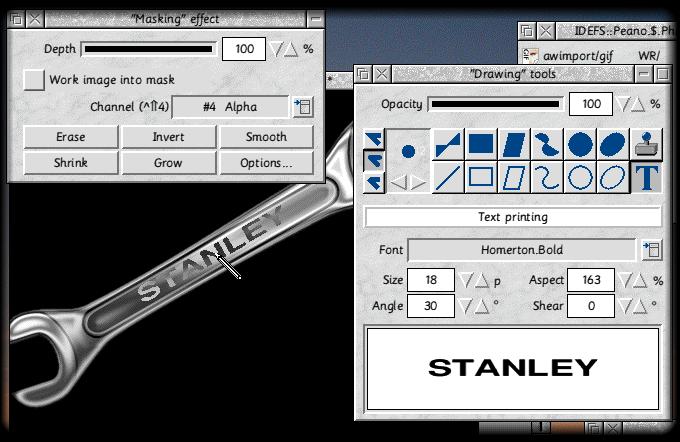
Task: Send Drawing tools window to back
Action: [363, 74]
